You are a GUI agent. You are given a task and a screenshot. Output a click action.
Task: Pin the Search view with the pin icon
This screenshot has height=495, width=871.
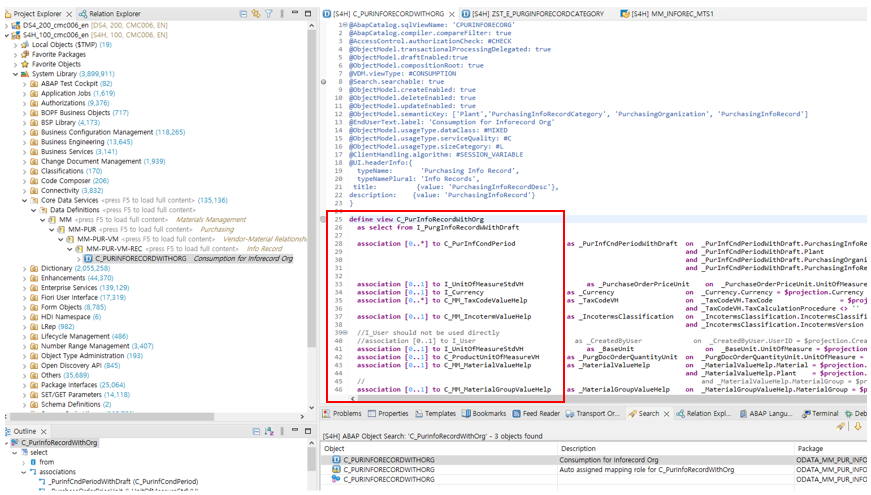[841, 427]
